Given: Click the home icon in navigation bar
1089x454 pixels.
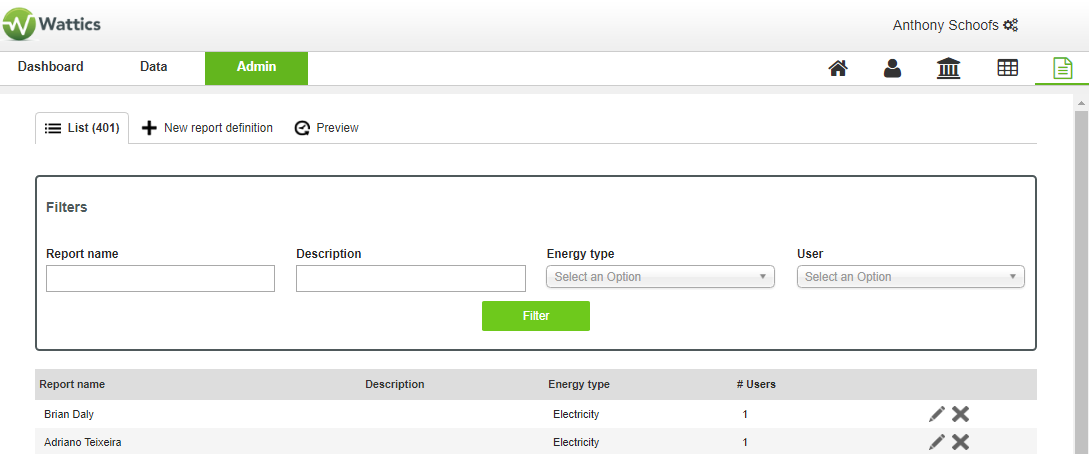Looking at the screenshot, I should 838,68.
